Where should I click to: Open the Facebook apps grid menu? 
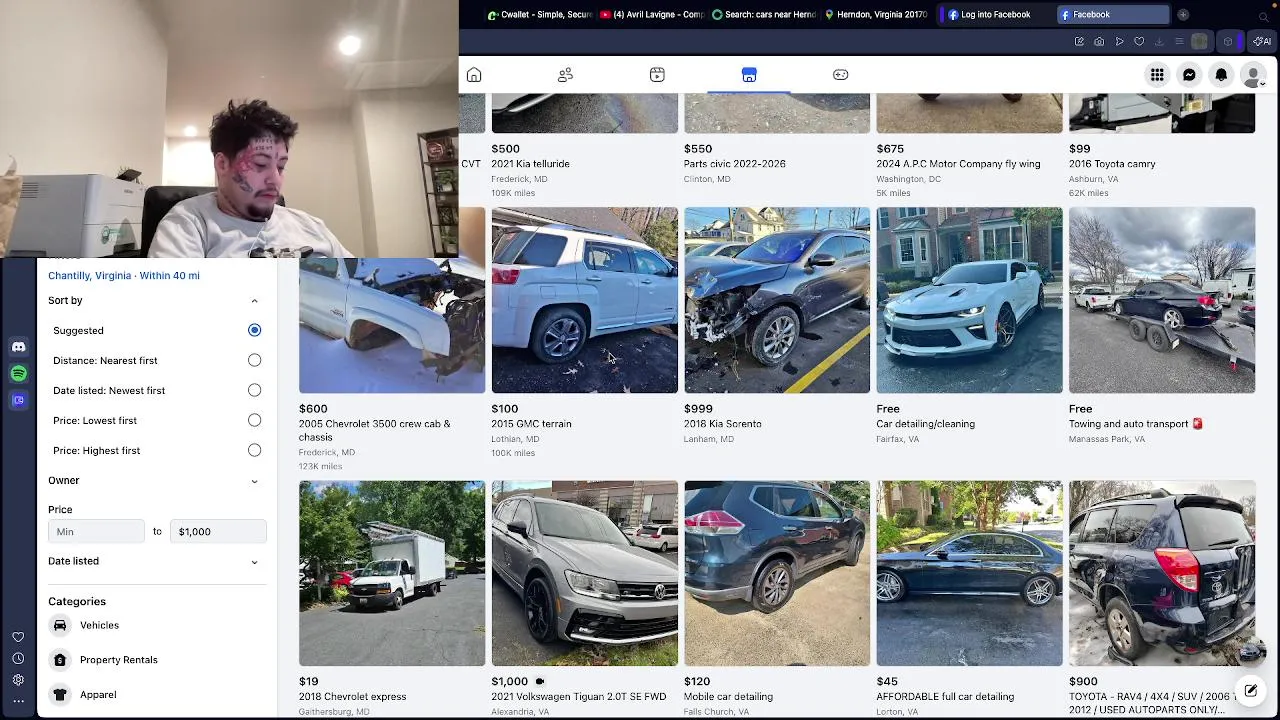(x=1157, y=75)
